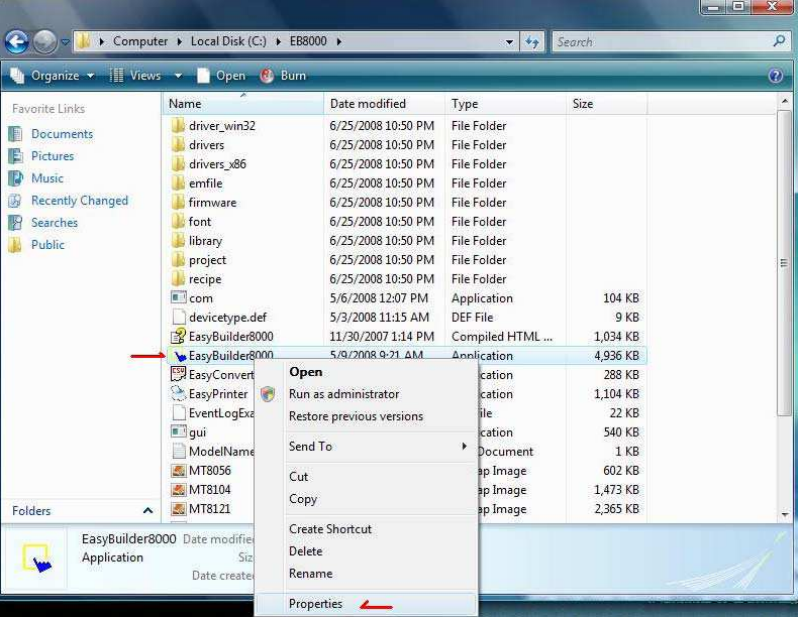Viewport: 798px width, 617px height.
Task: Choose Cut in the context menu
Action: (x=366, y=477)
